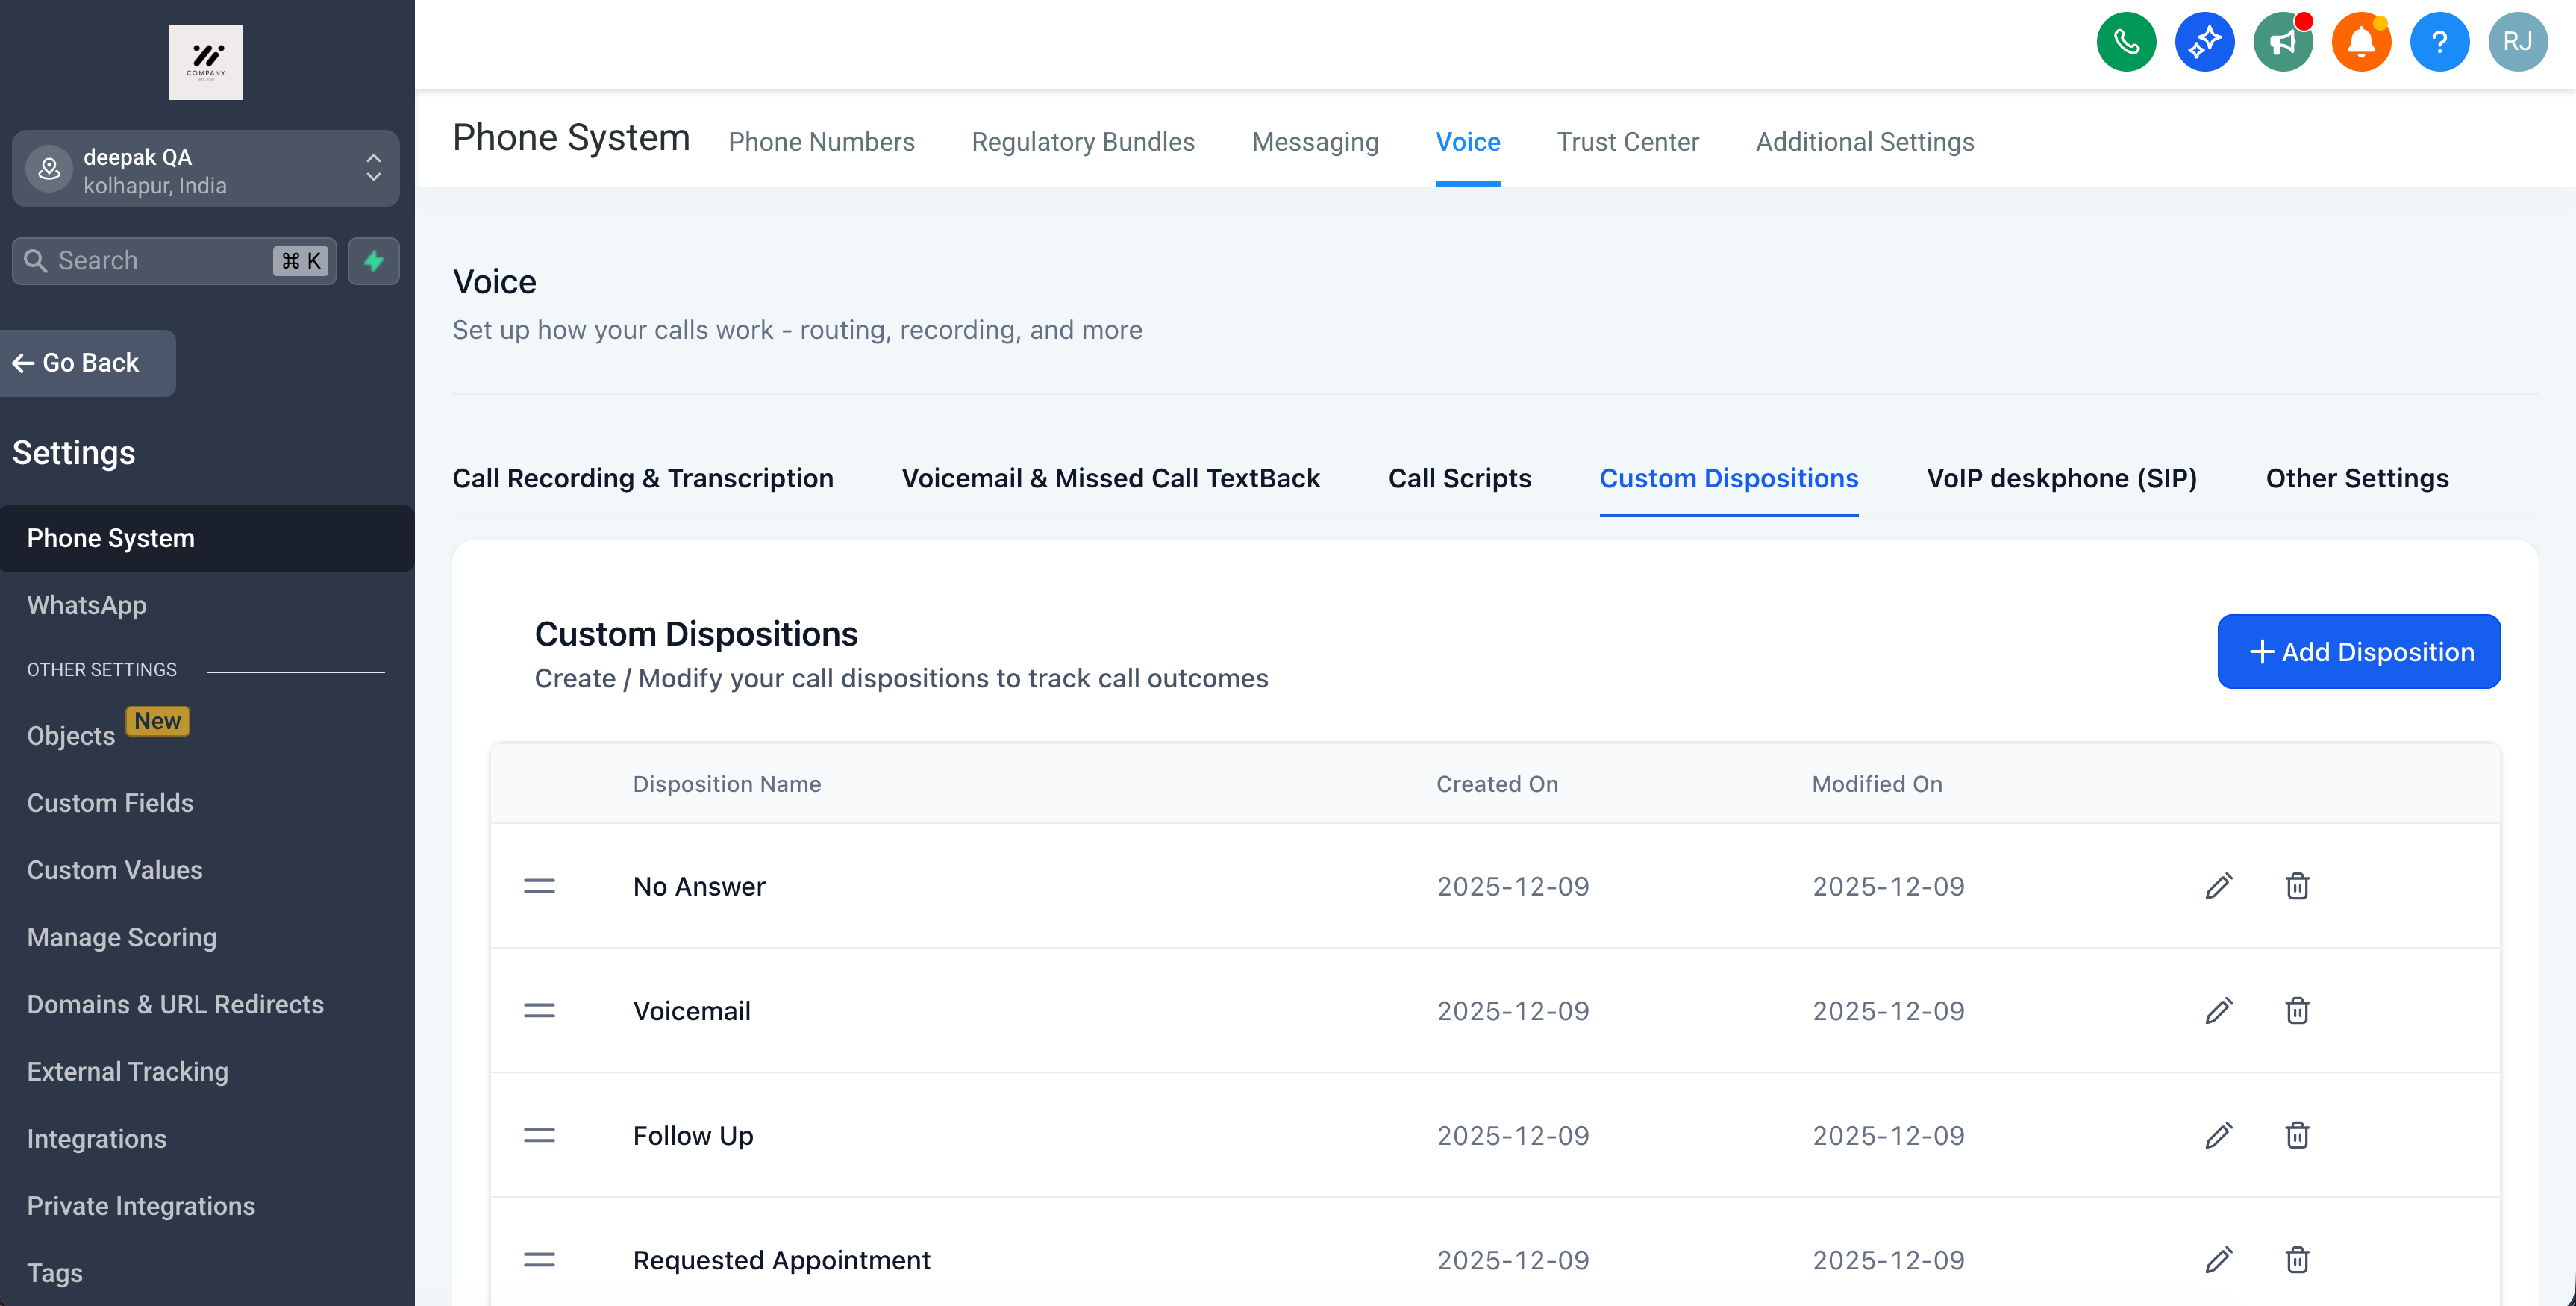Click the green phone dialer icon

[x=2125, y=42]
